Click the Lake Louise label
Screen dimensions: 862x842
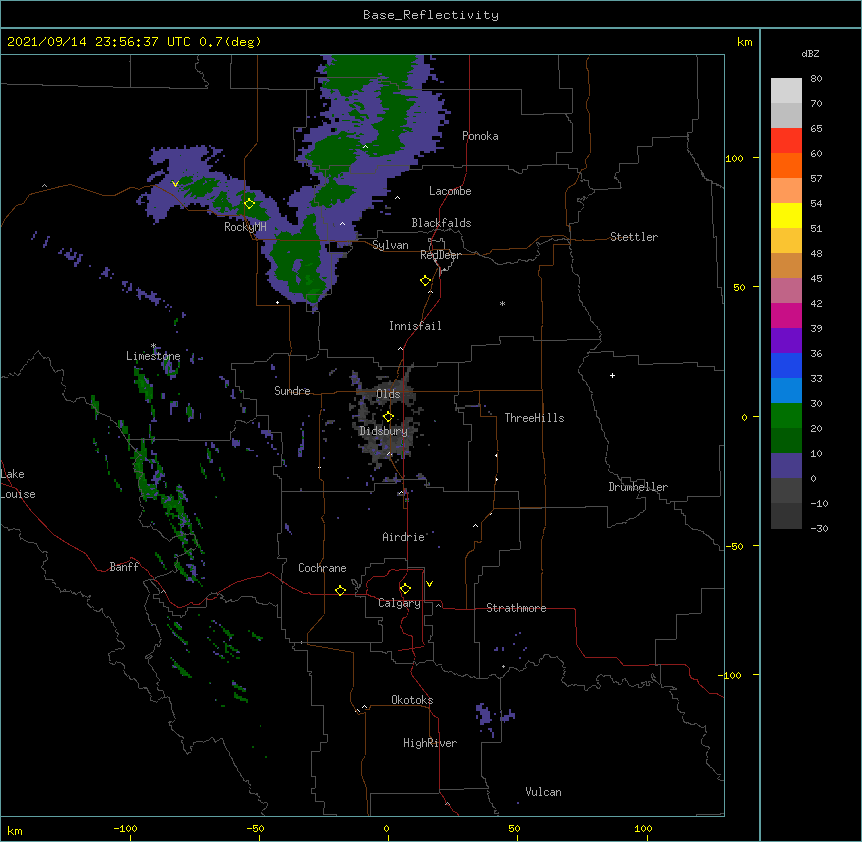pos(18,484)
